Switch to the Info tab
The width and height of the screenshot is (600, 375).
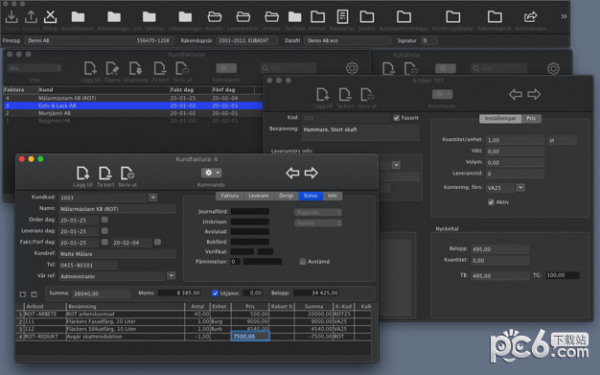pos(333,196)
